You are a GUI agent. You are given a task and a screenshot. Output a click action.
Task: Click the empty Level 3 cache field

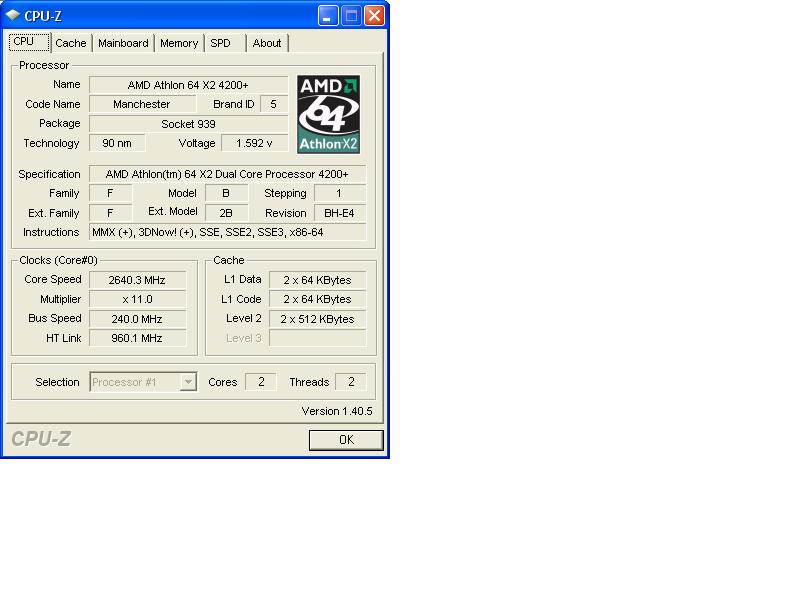click(317, 338)
